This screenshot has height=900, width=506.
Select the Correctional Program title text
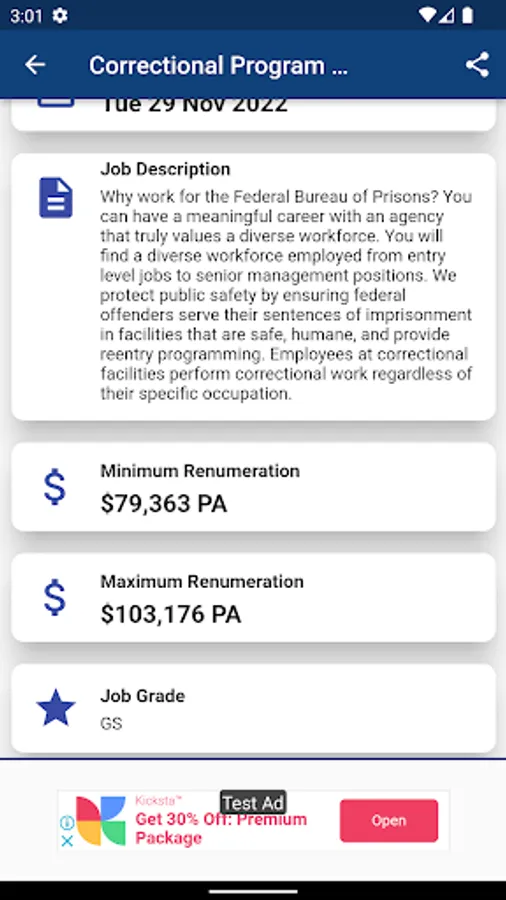[218, 65]
